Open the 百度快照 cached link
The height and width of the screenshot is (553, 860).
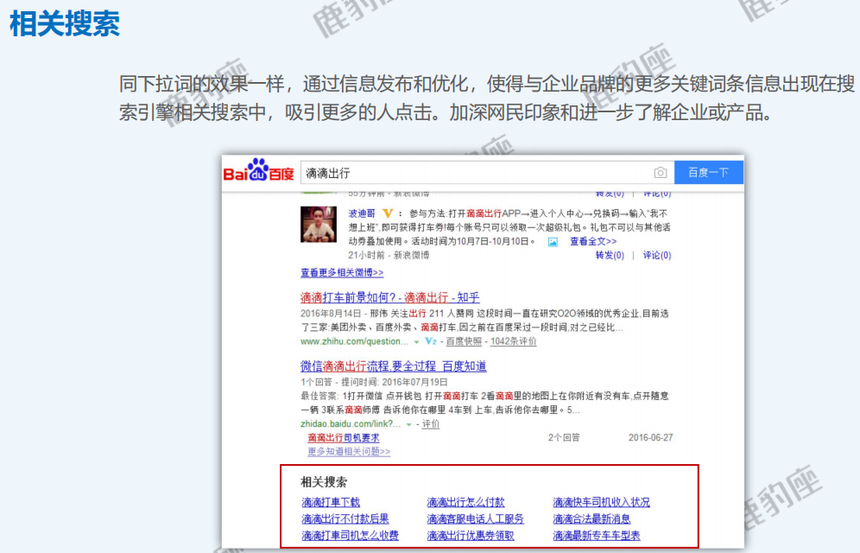(463, 341)
